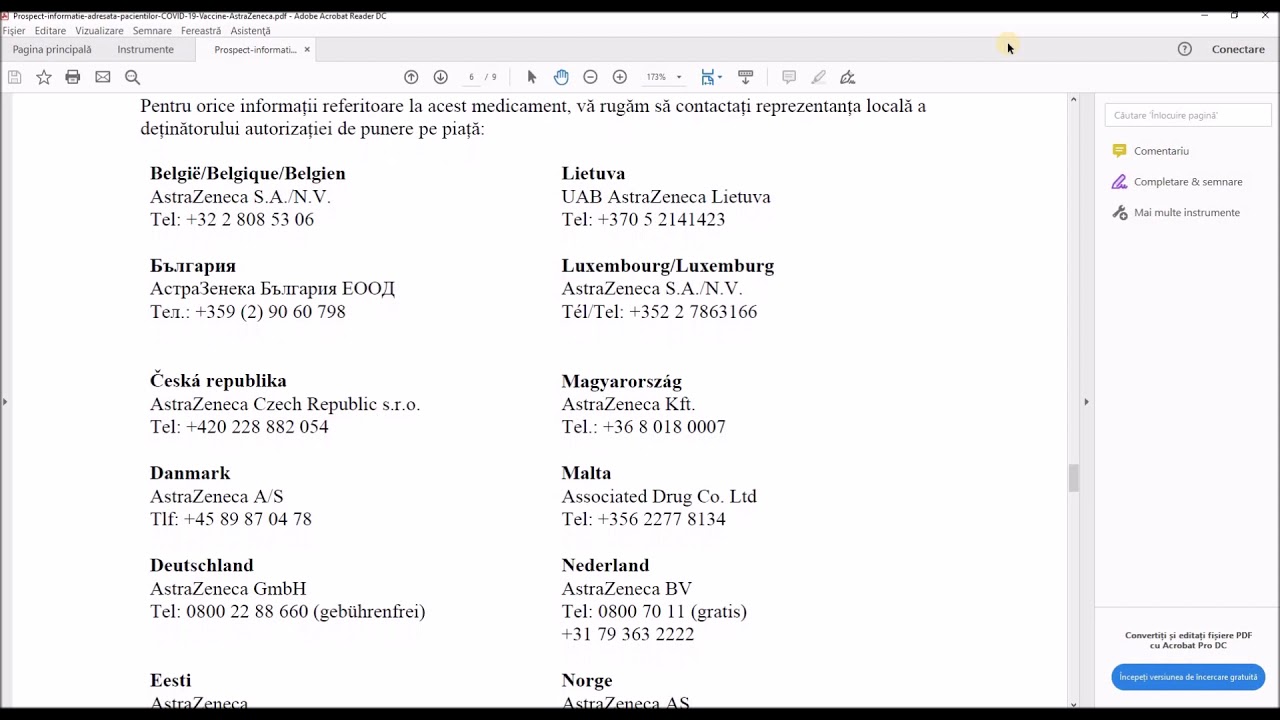Click the Save file icon
The image size is (1280, 720).
coord(14,77)
